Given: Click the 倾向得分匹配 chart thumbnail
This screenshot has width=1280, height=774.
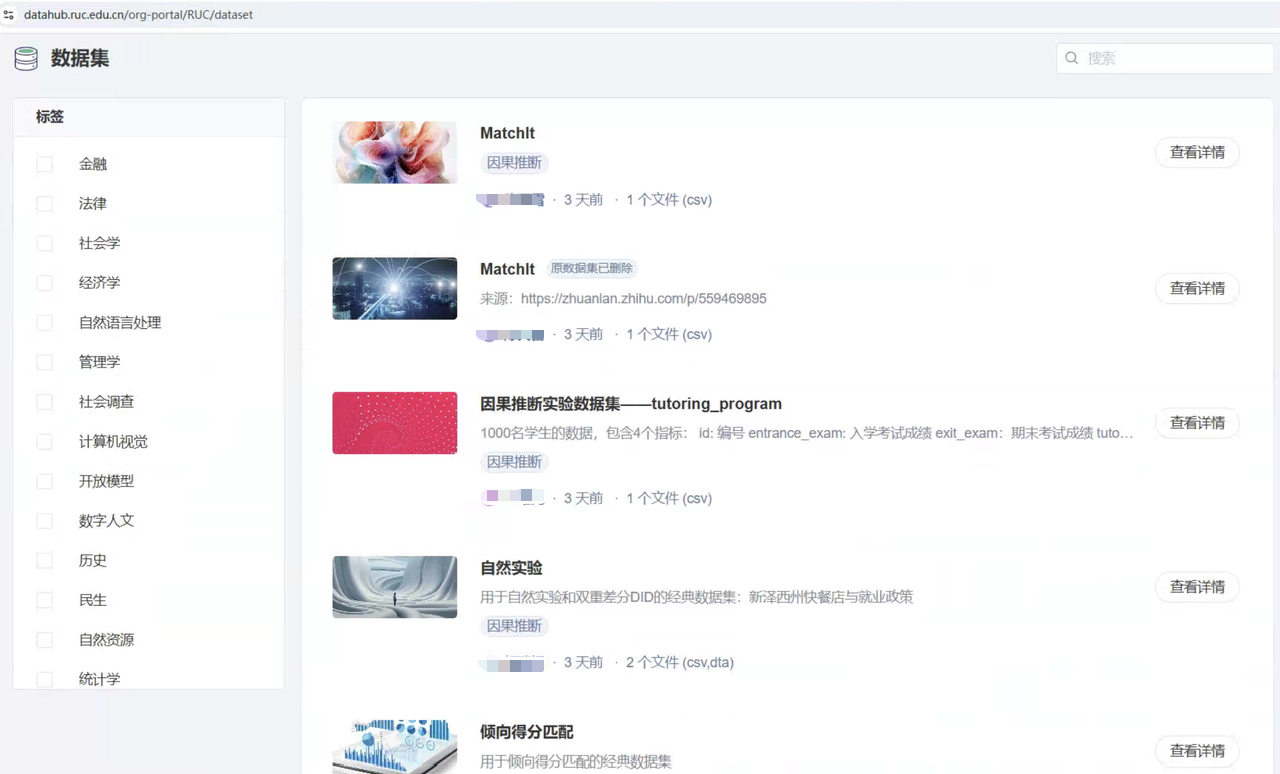Looking at the screenshot, I should (x=394, y=746).
